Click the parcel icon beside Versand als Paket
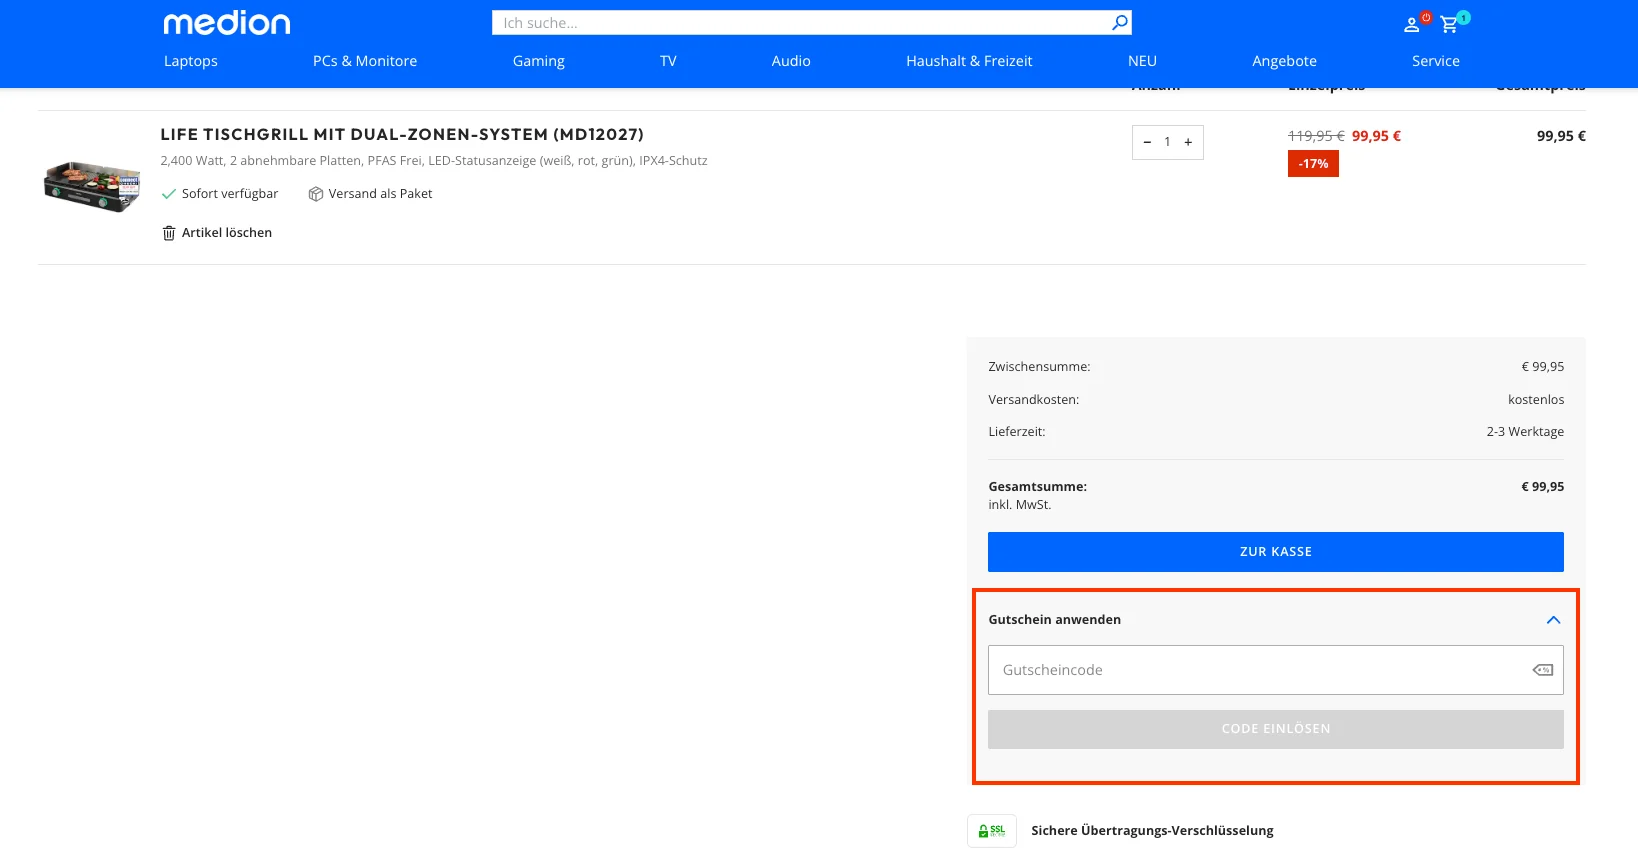Image resolution: width=1638 pixels, height=866 pixels. click(316, 194)
